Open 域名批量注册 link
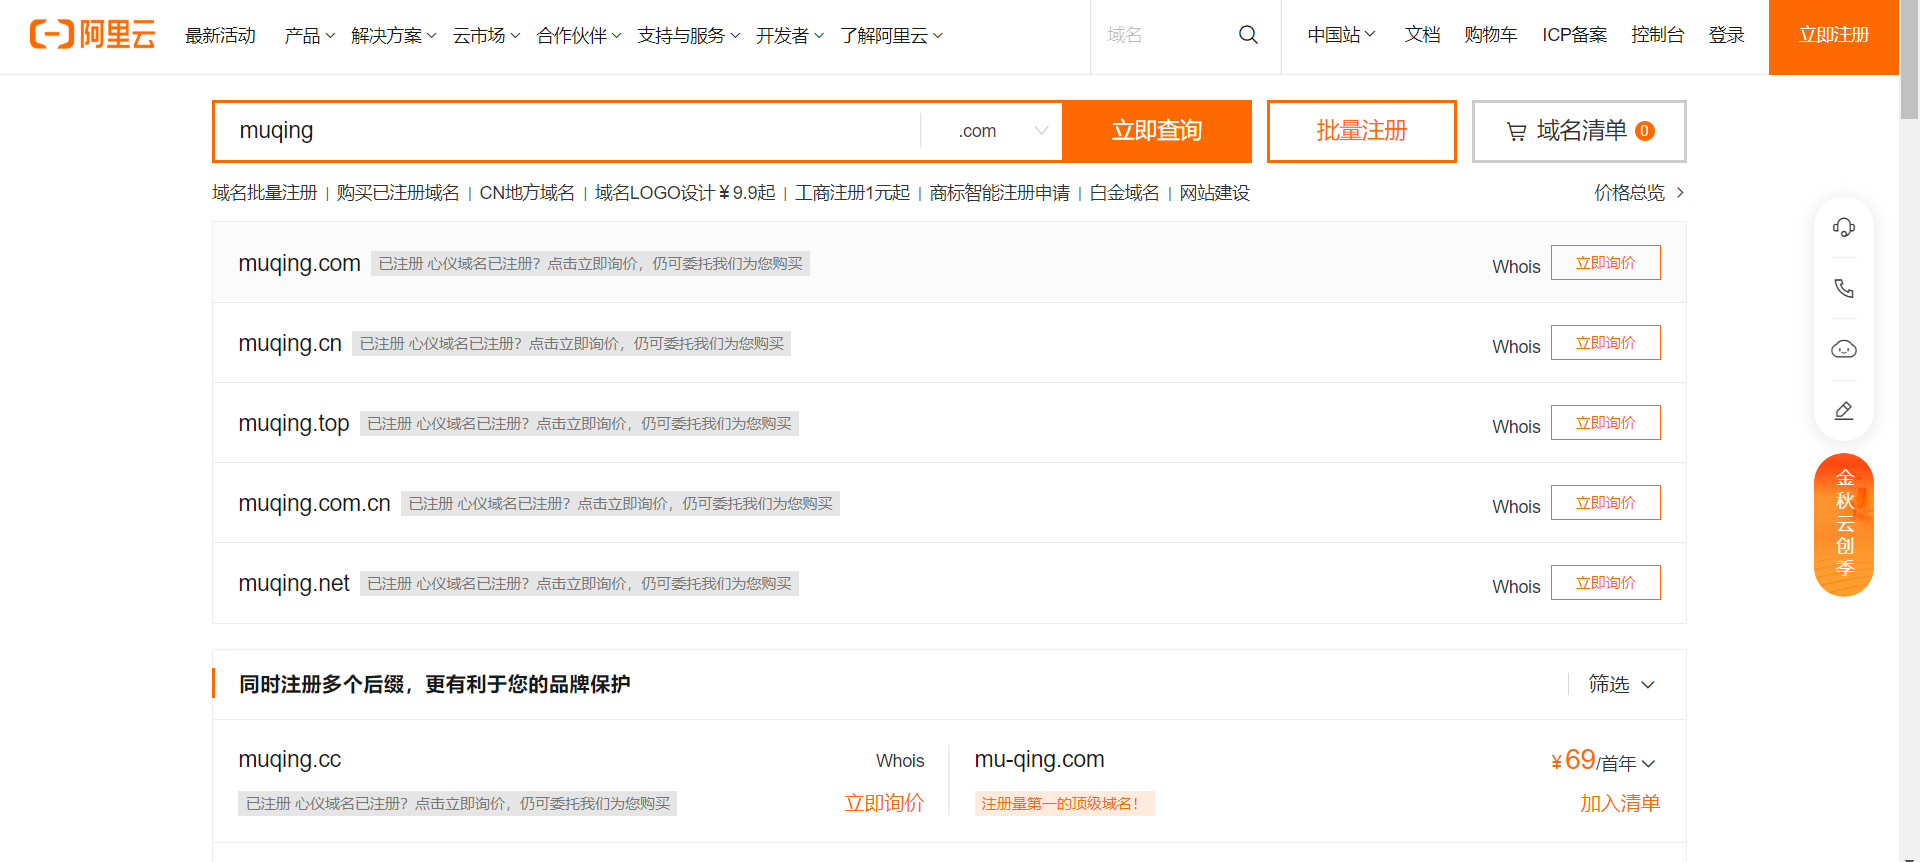Viewport: 1920px width, 862px height. [x=264, y=193]
